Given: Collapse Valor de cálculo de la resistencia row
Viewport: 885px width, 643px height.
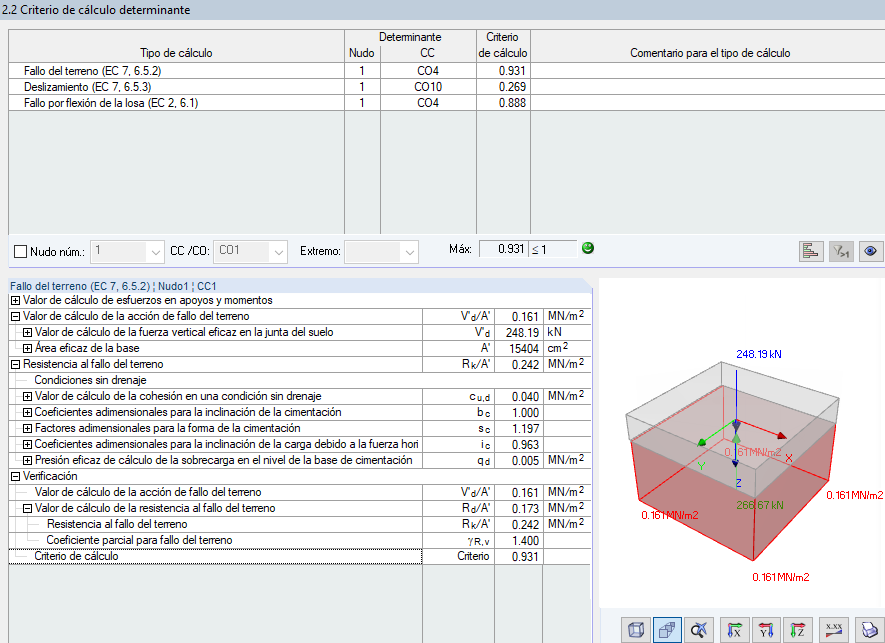Looking at the screenshot, I should (27, 508).
